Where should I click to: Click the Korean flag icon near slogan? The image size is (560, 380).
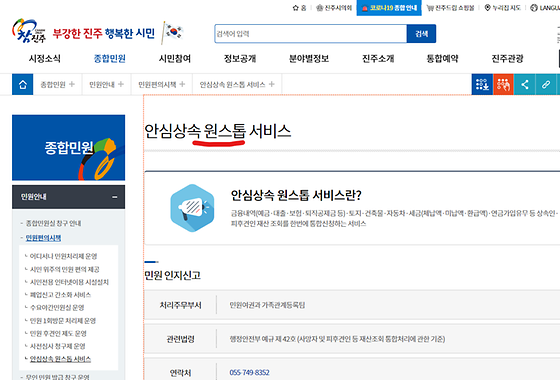(x=172, y=32)
